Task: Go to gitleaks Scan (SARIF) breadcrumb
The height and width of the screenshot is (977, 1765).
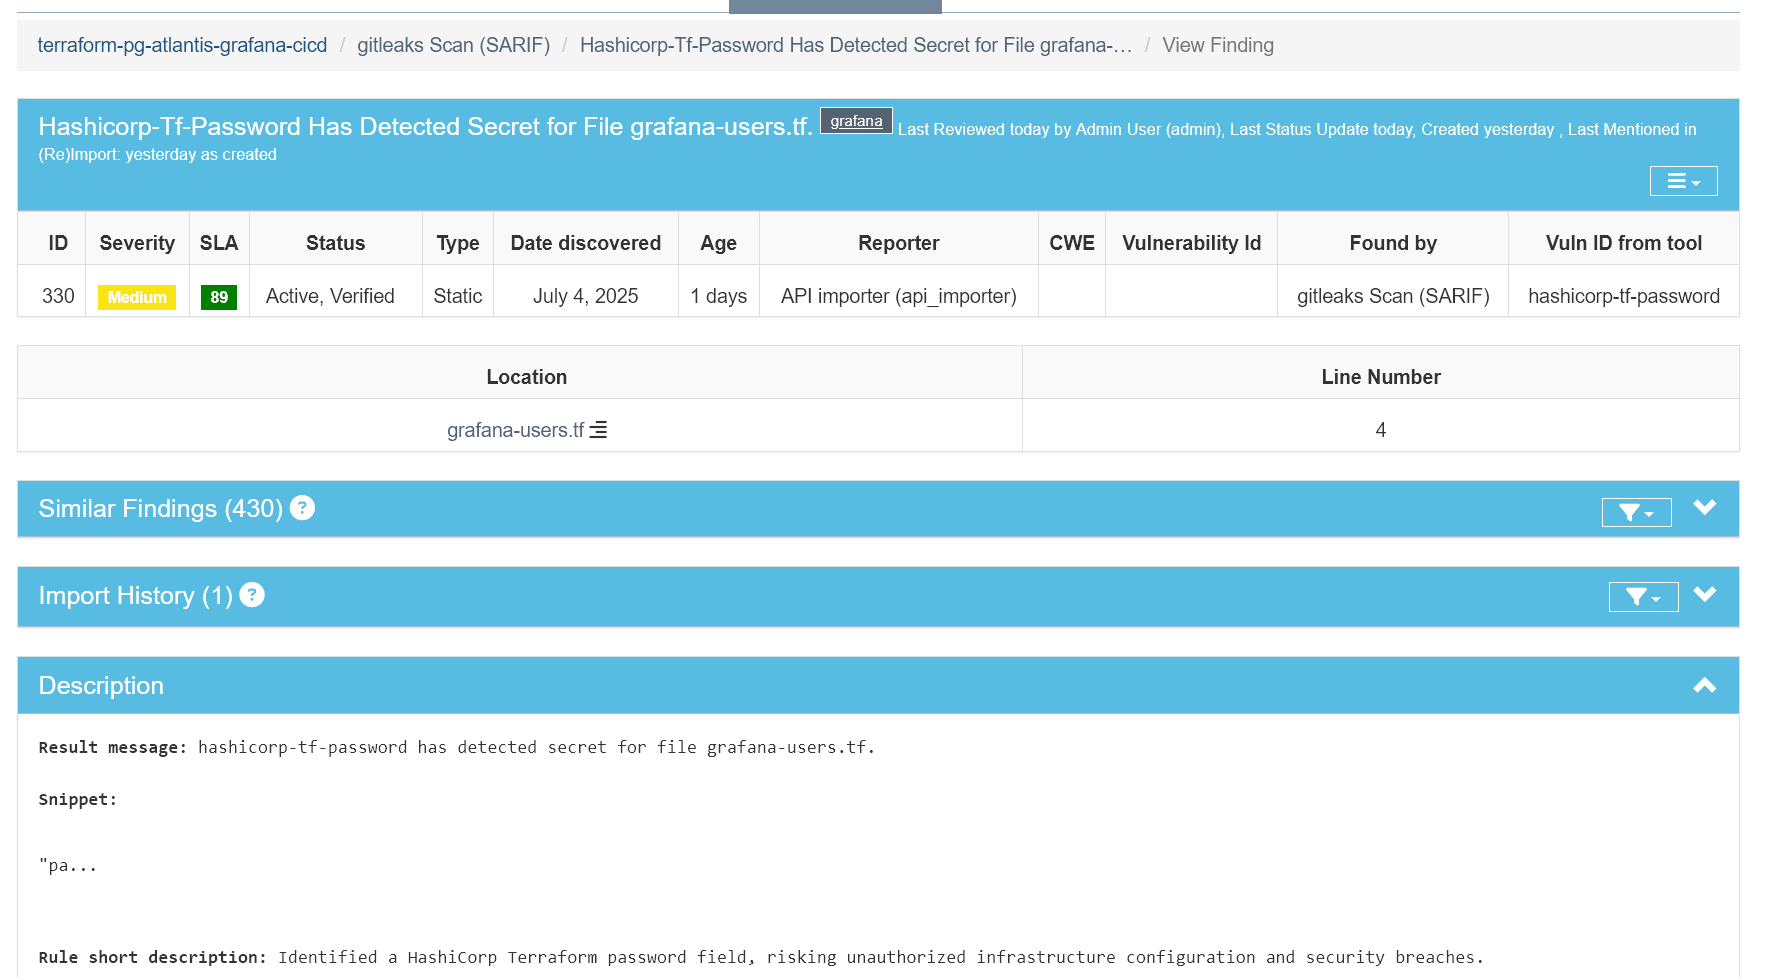Action: pyautogui.click(x=453, y=45)
